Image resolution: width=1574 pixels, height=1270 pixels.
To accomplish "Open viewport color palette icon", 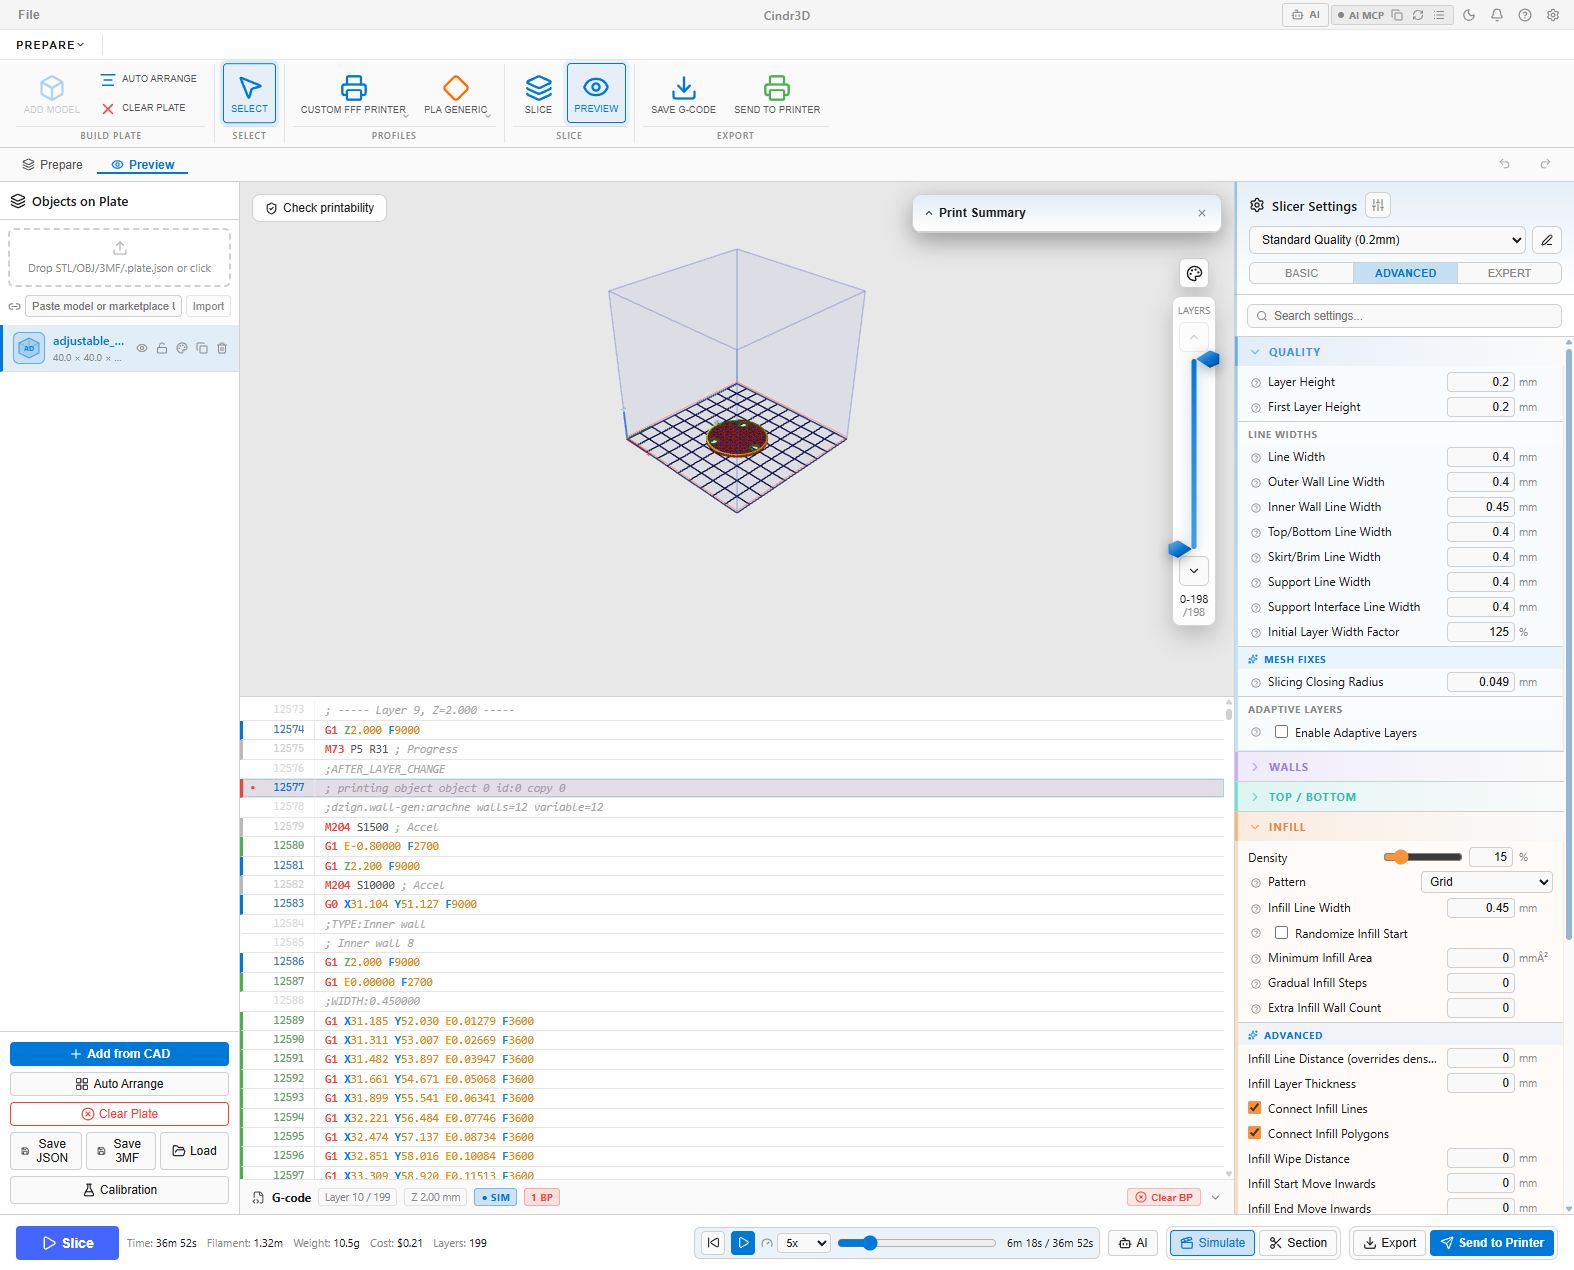I will coord(1194,274).
